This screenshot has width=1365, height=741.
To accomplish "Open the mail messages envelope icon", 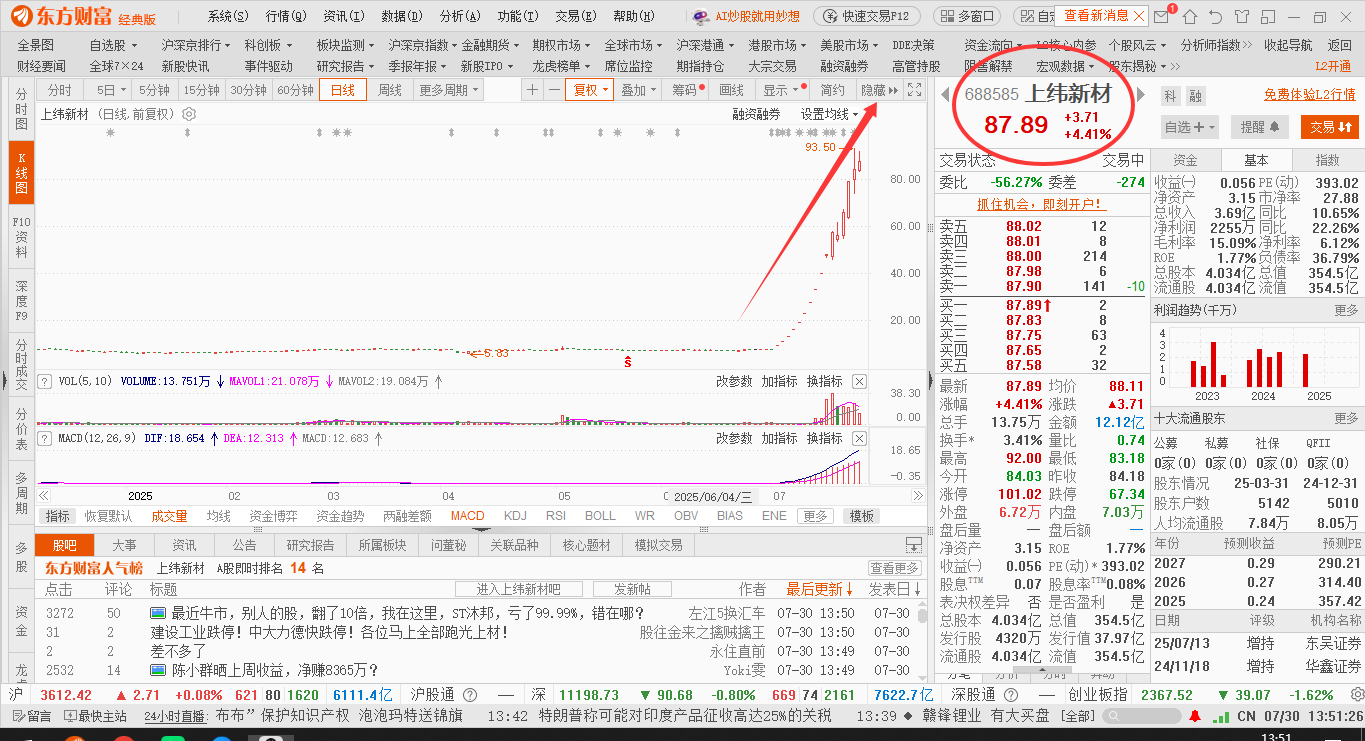I will tap(1161, 16).
